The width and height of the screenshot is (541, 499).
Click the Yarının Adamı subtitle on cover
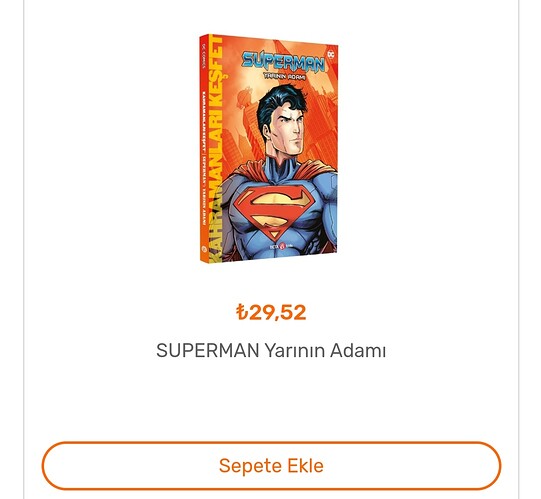click(x=285, y=77)
